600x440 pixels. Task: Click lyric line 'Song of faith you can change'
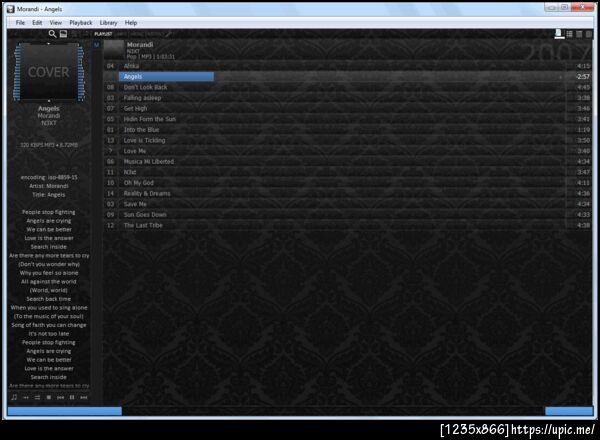pos(49,325)
